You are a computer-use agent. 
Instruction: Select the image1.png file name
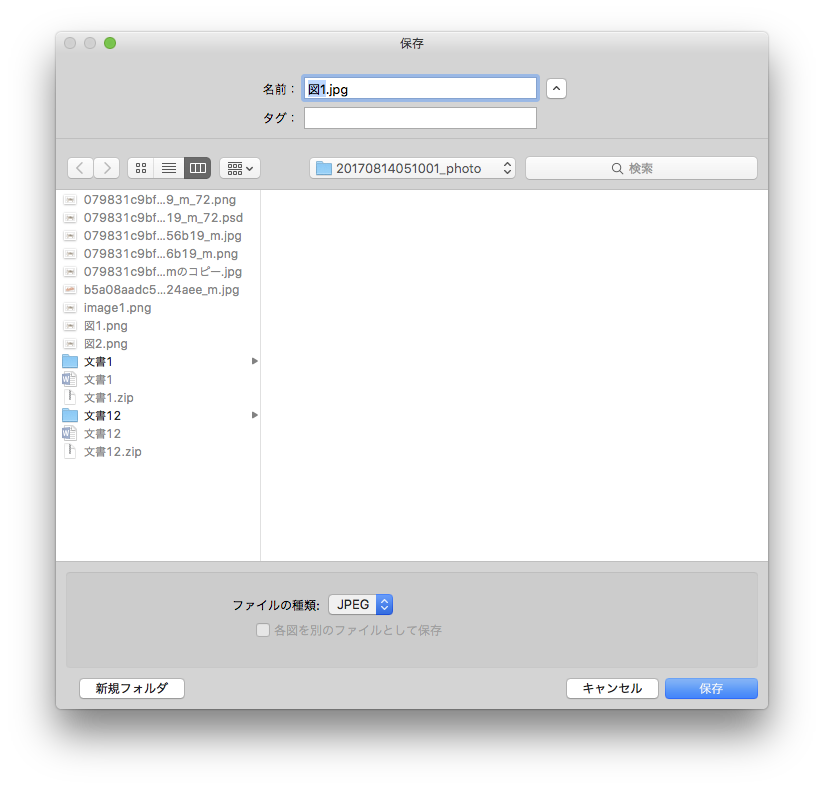pyautogui.click(x=117, y=308)
